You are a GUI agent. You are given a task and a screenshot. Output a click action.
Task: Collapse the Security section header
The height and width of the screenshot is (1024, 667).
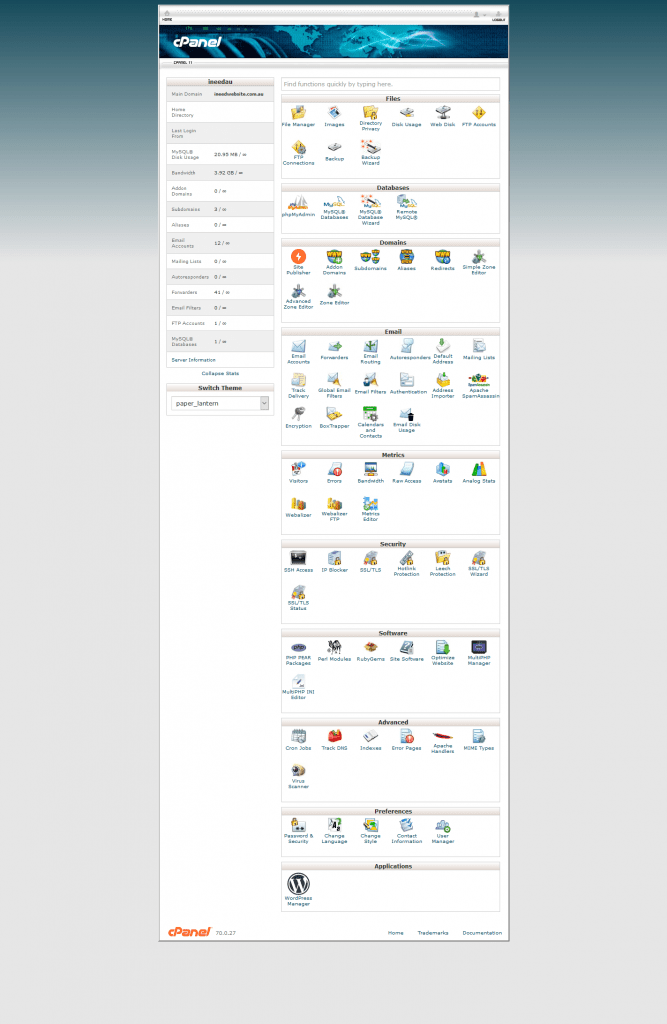pos(390,544)
